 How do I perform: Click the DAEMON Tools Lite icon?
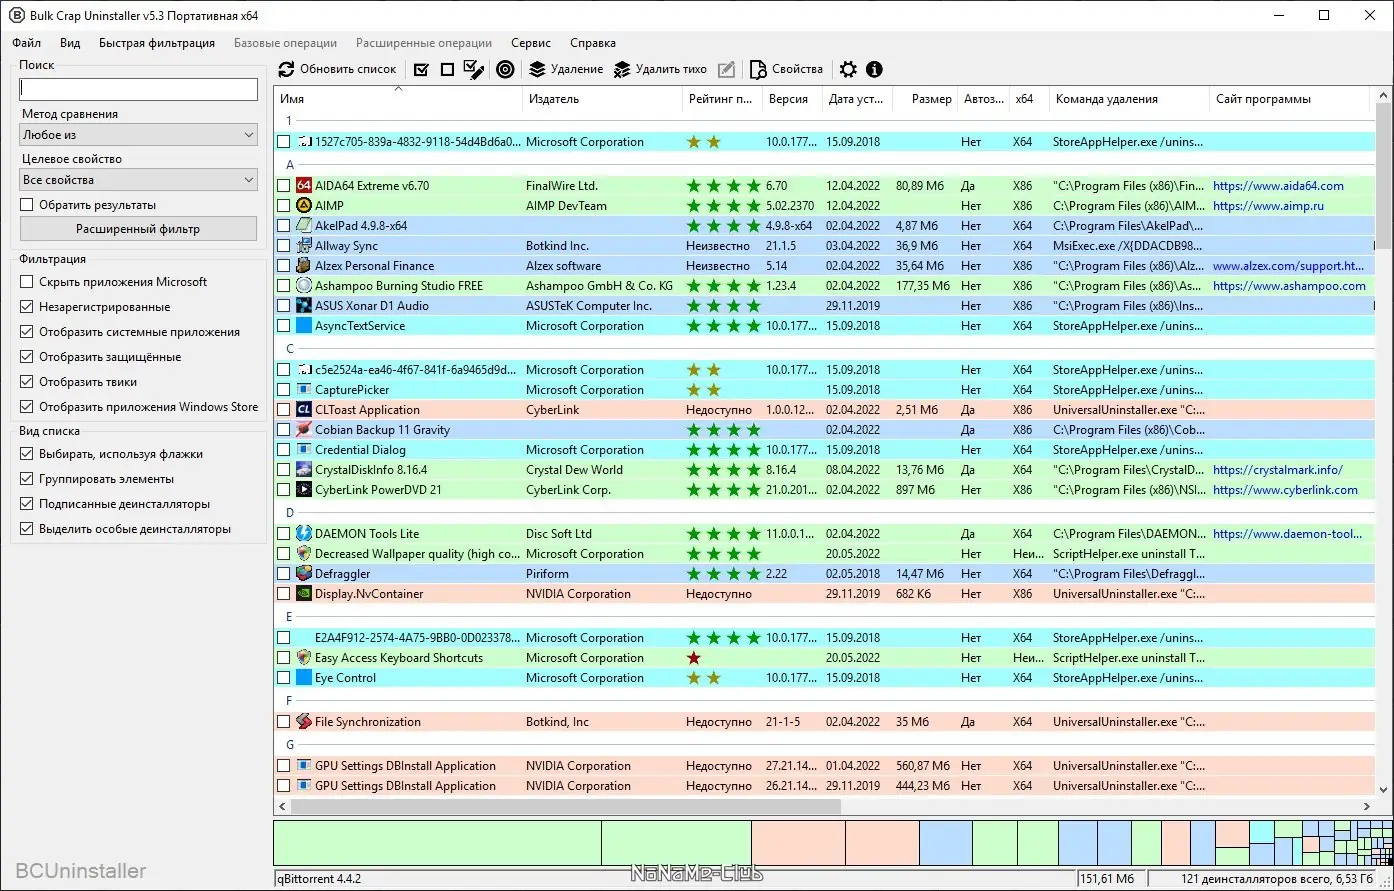point(304,534)
